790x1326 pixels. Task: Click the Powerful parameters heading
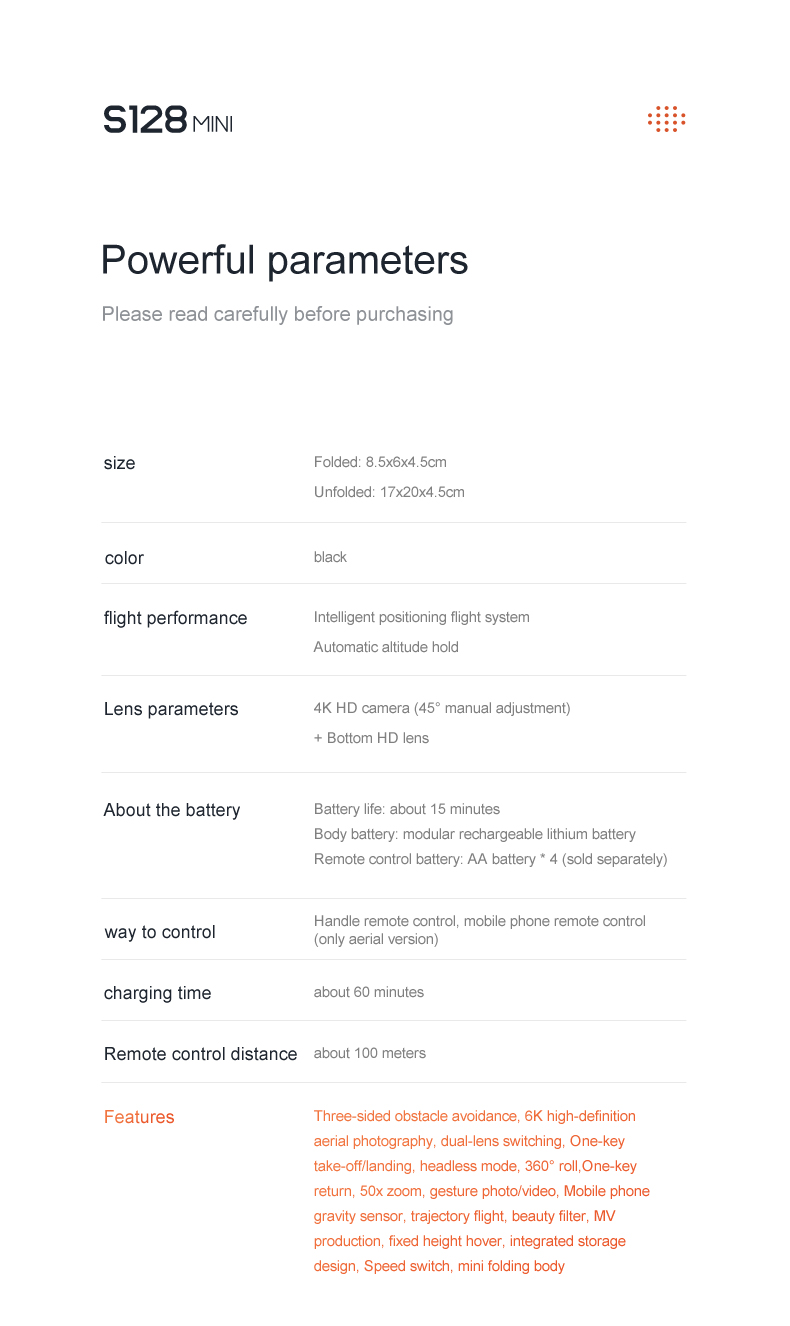coord(284,260)
